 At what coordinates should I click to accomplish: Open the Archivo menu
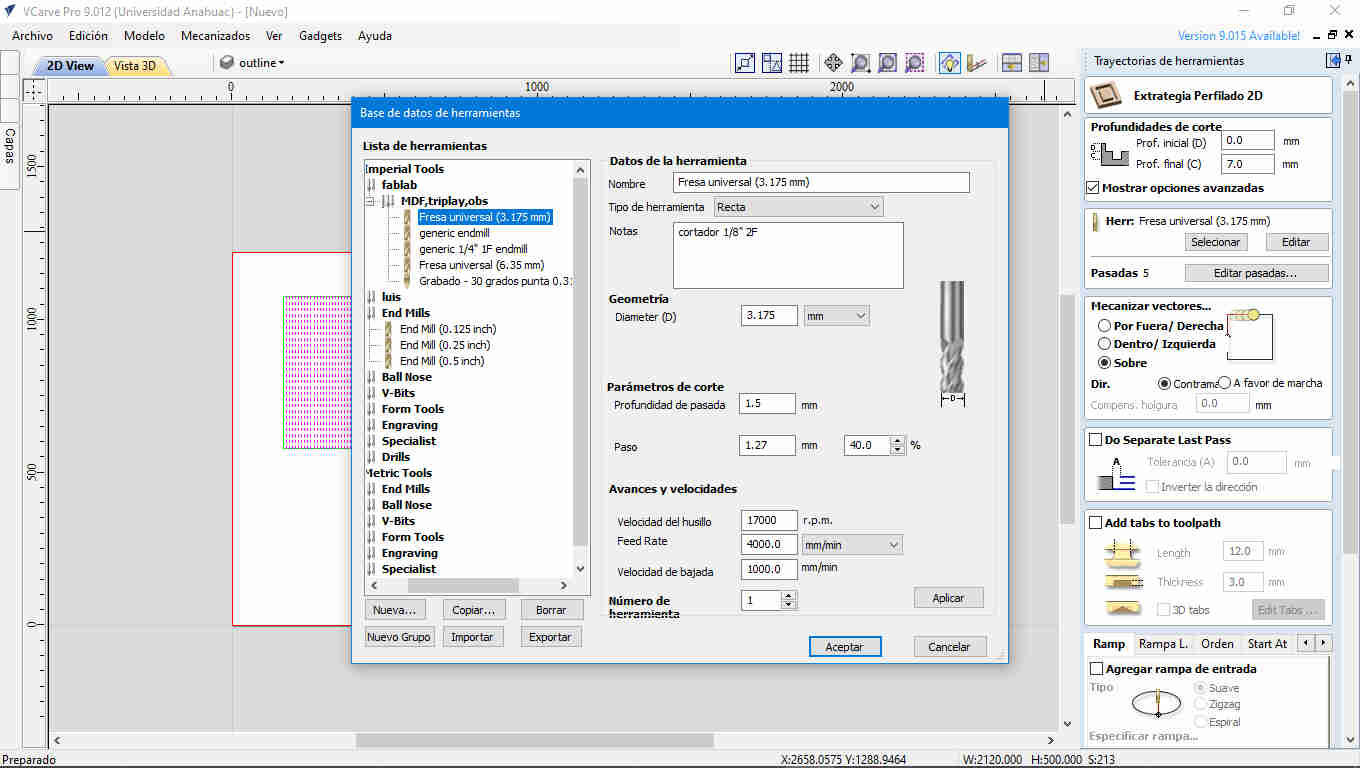tap(32, 35)
